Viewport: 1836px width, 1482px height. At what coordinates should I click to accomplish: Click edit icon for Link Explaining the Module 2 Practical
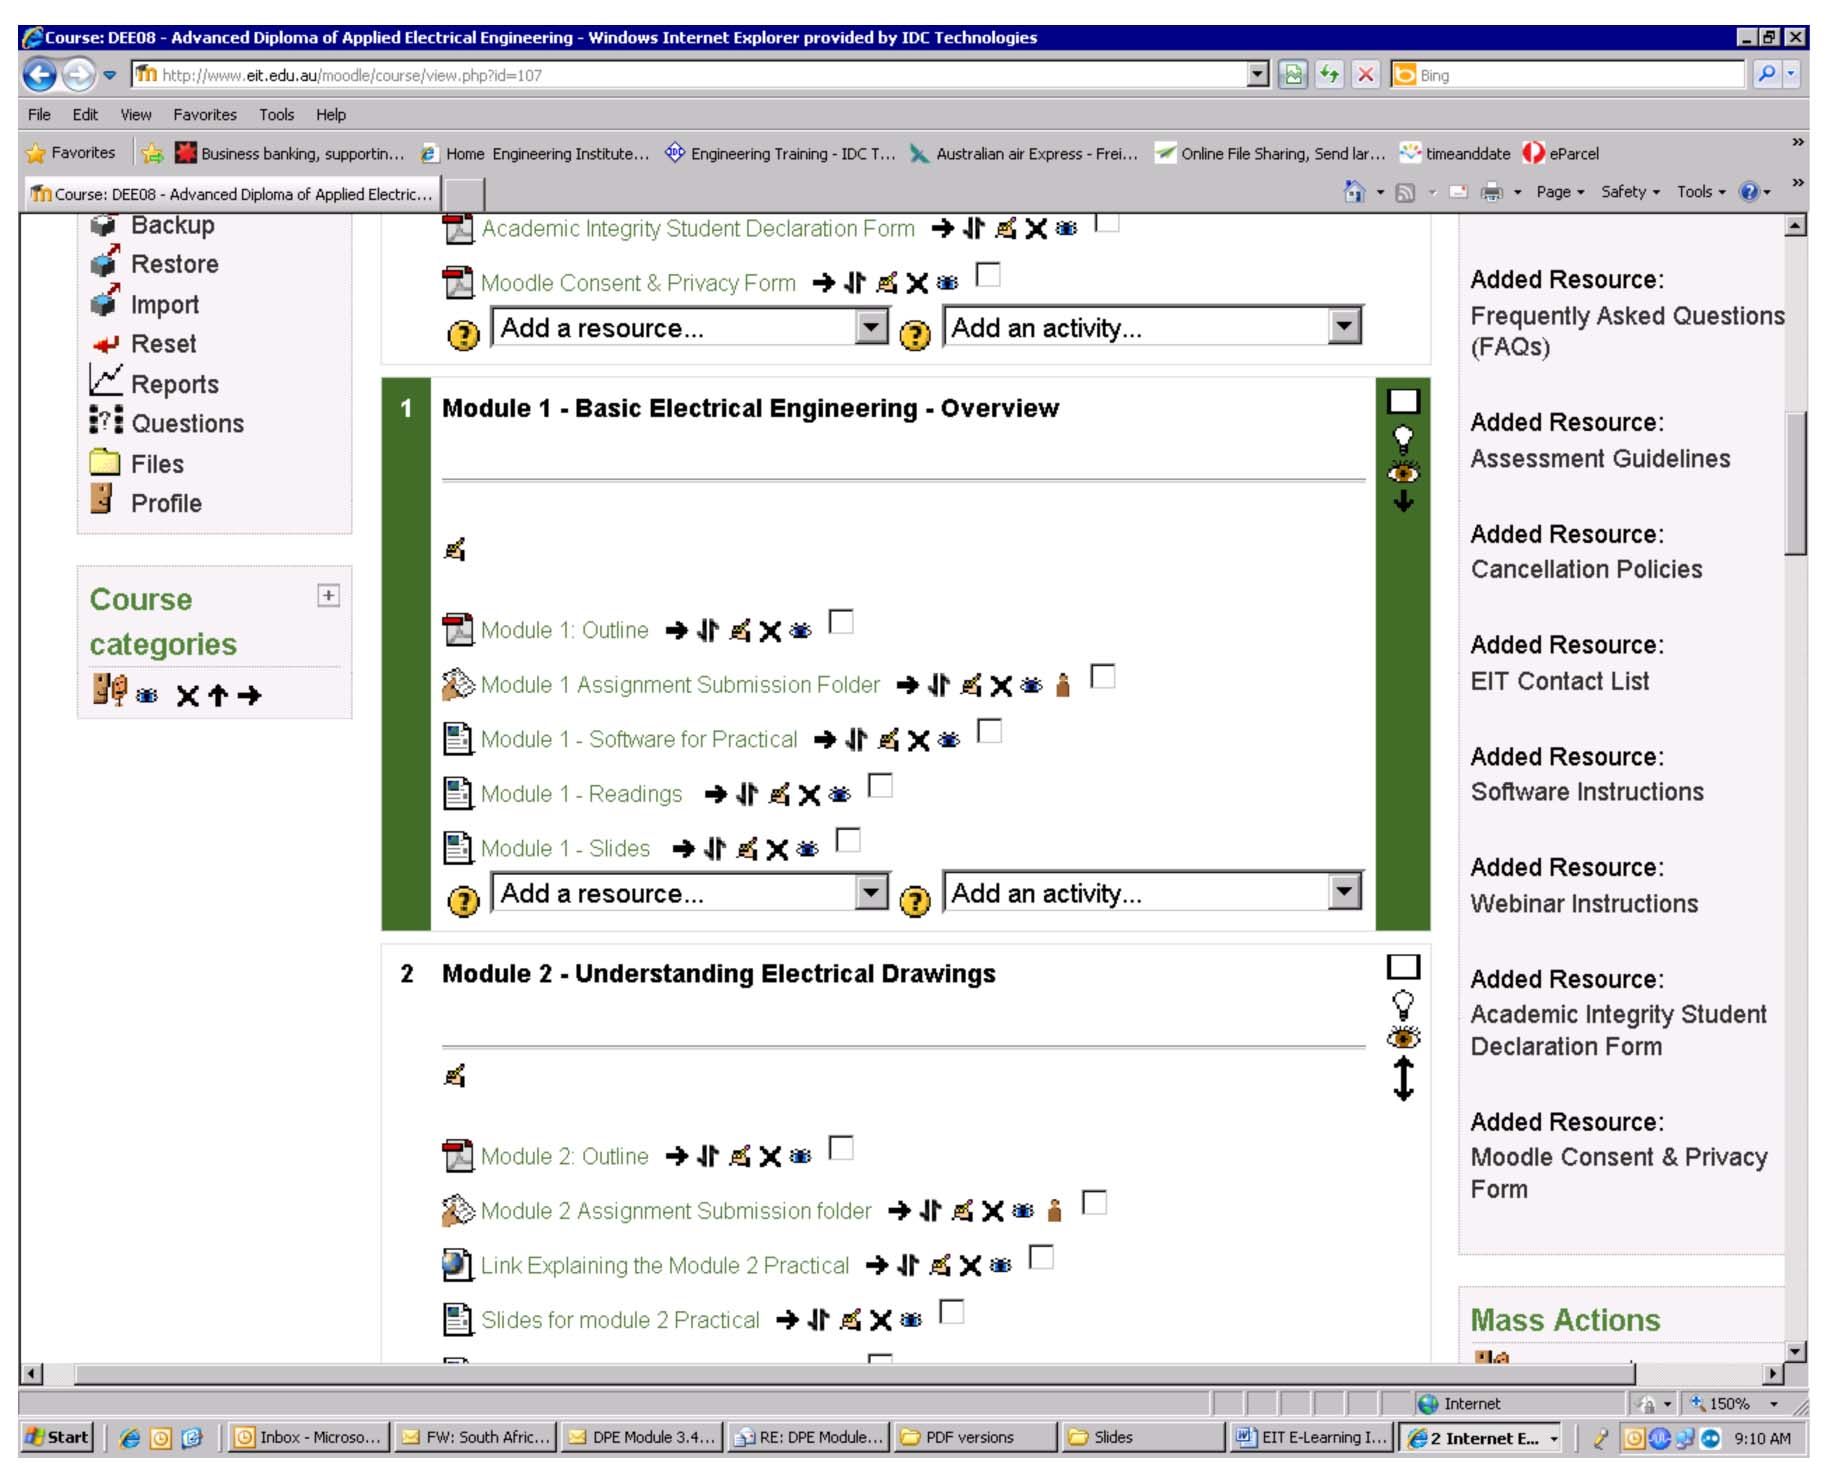pyautogui.click(x=940, y=1267)
